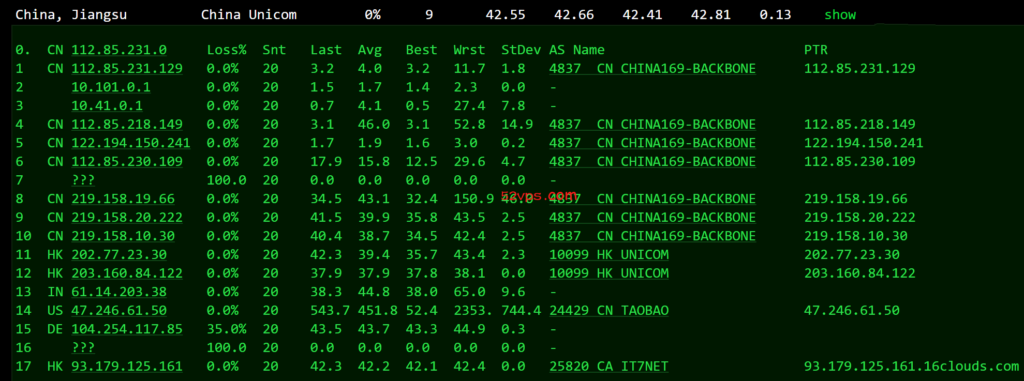
Task: Open IP link 112.85.231.0
Action: 119,50
